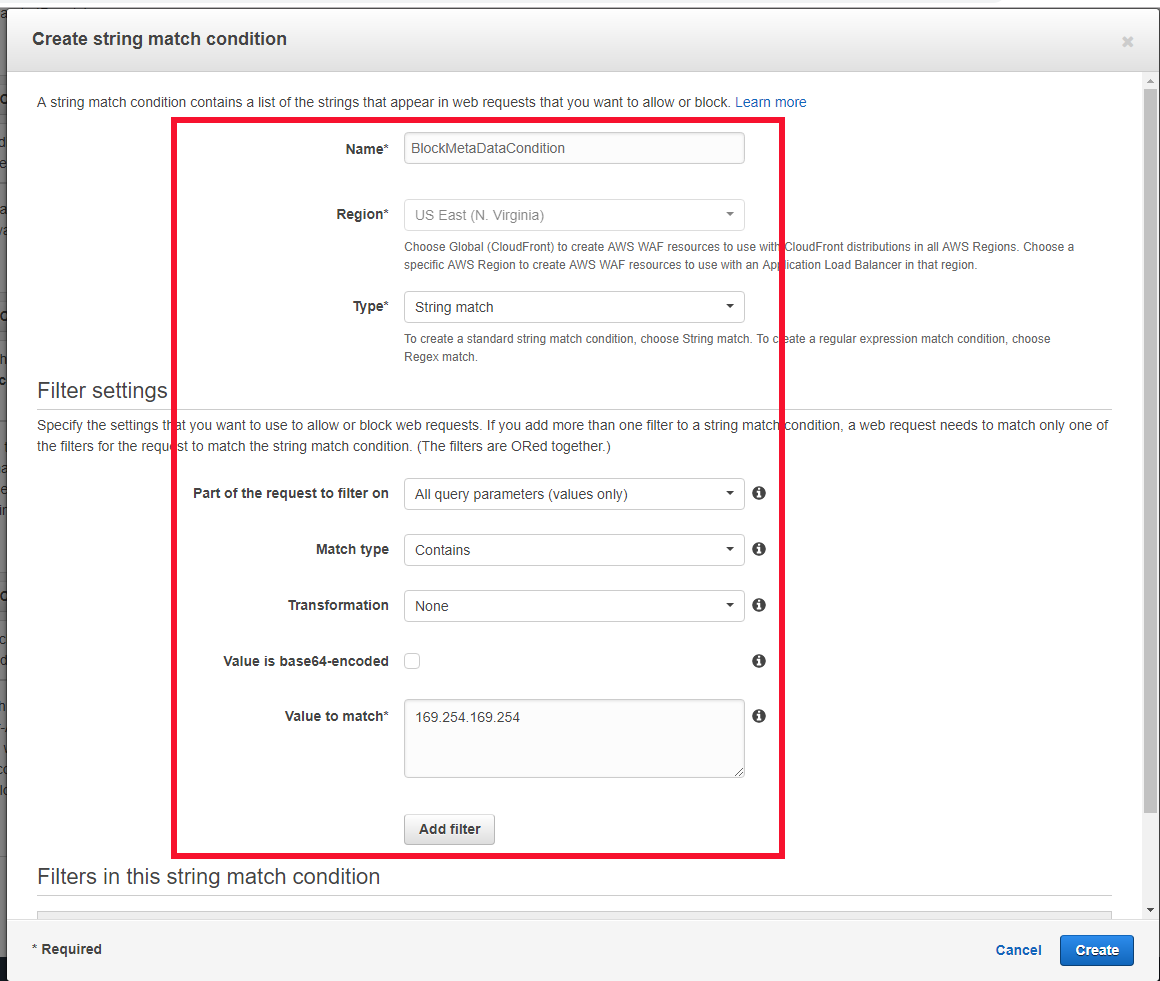Click the Name field containing BlockMetaDataCondition
Screen dimensions: 1160x981
click(x=573, y=148)
